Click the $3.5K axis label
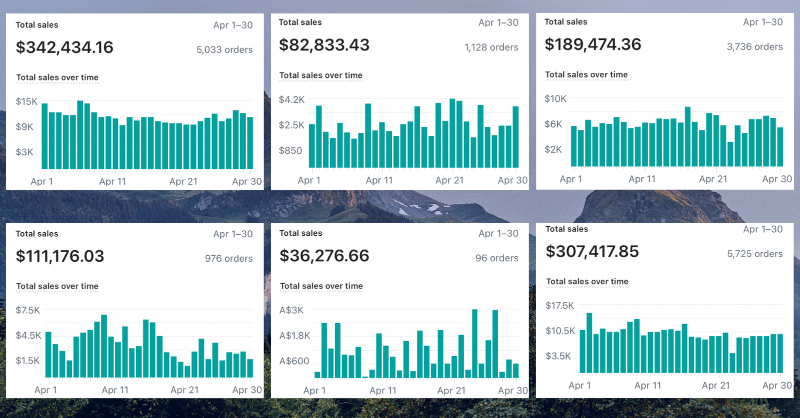Image resolution: width=800 pixels, height=418 pixels. (x=558, y=356)
